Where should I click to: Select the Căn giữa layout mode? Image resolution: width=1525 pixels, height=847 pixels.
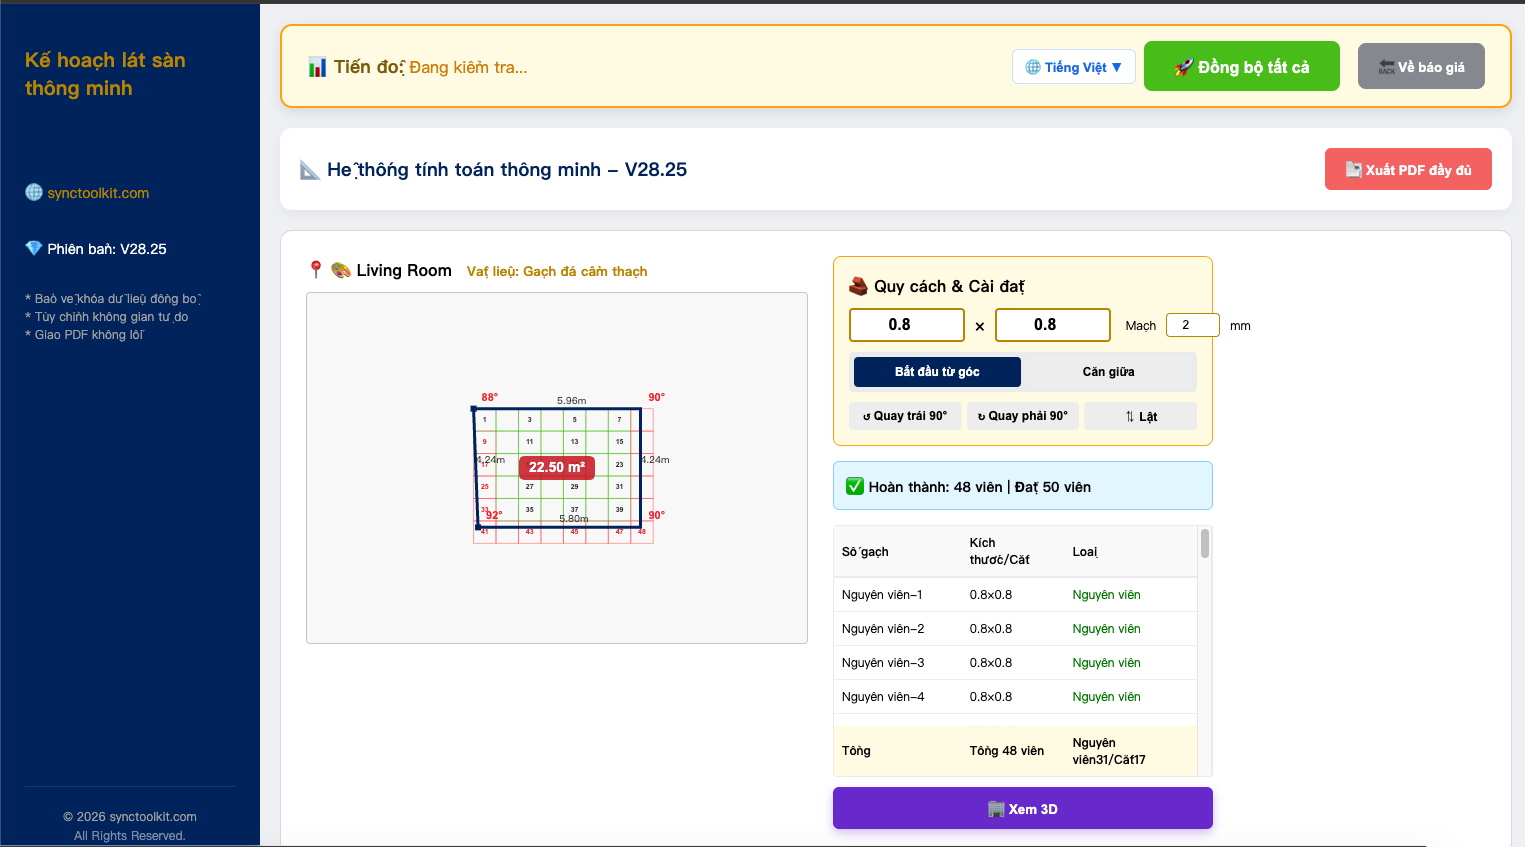point(1109,372)
